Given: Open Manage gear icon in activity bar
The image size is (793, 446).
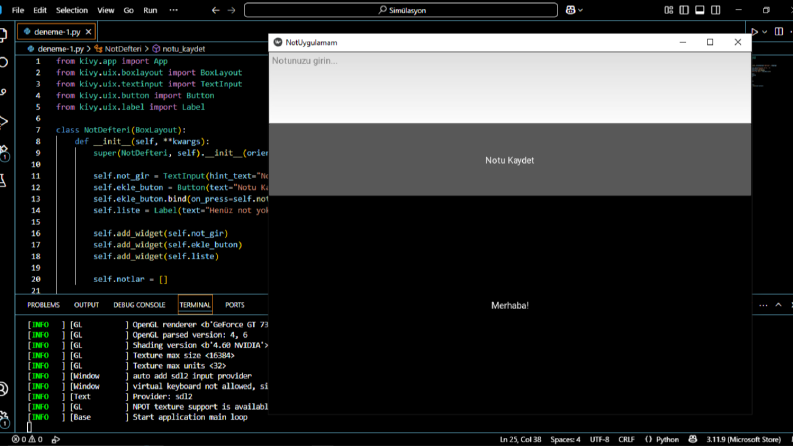Looking at the screenshot, I should tap(4, 419).
